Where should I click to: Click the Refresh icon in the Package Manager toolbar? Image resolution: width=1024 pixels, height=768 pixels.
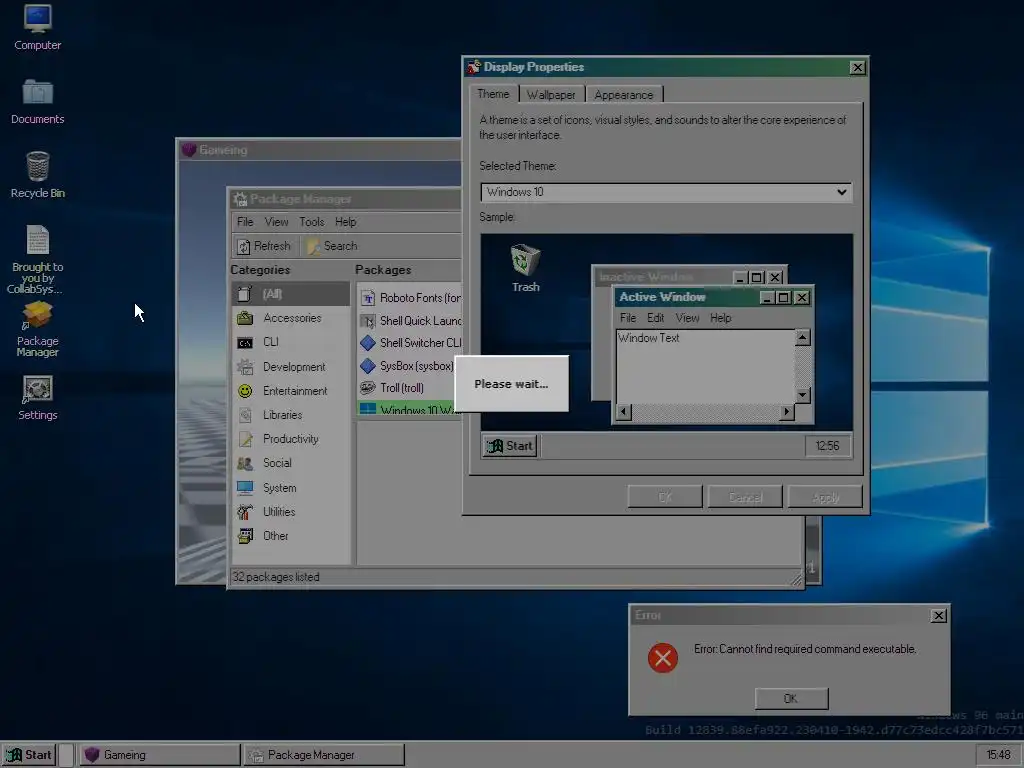[244, 246]
